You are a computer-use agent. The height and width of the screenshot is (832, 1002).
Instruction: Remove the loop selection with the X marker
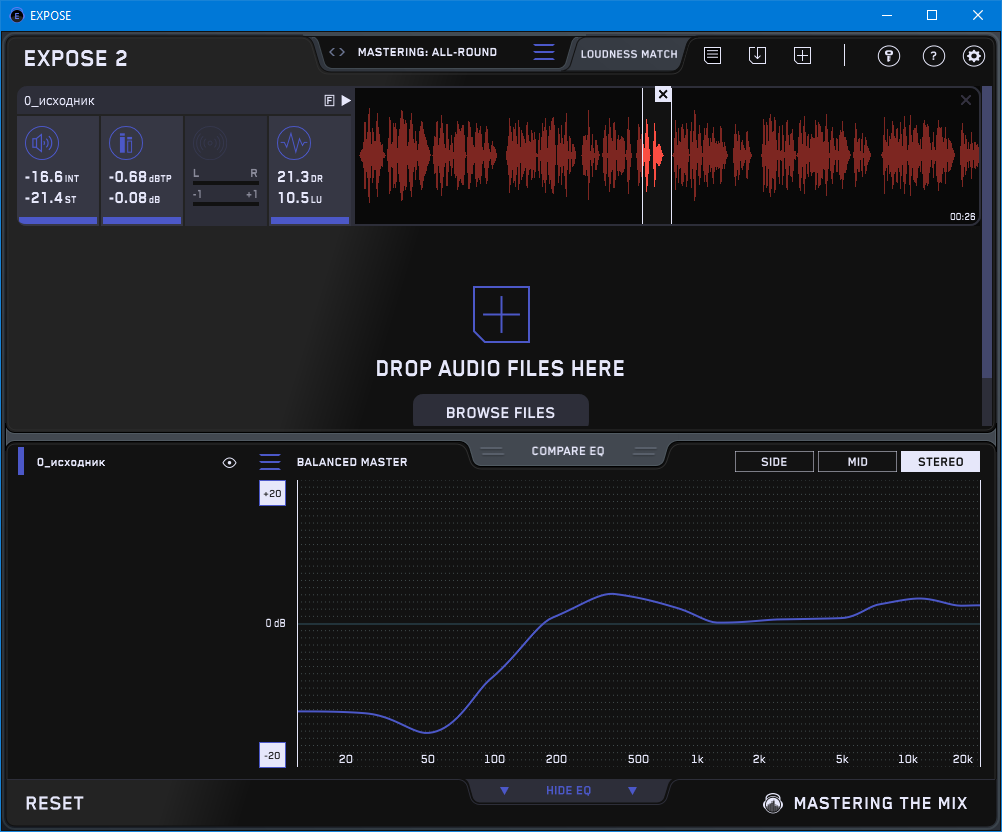coord(663,95)
